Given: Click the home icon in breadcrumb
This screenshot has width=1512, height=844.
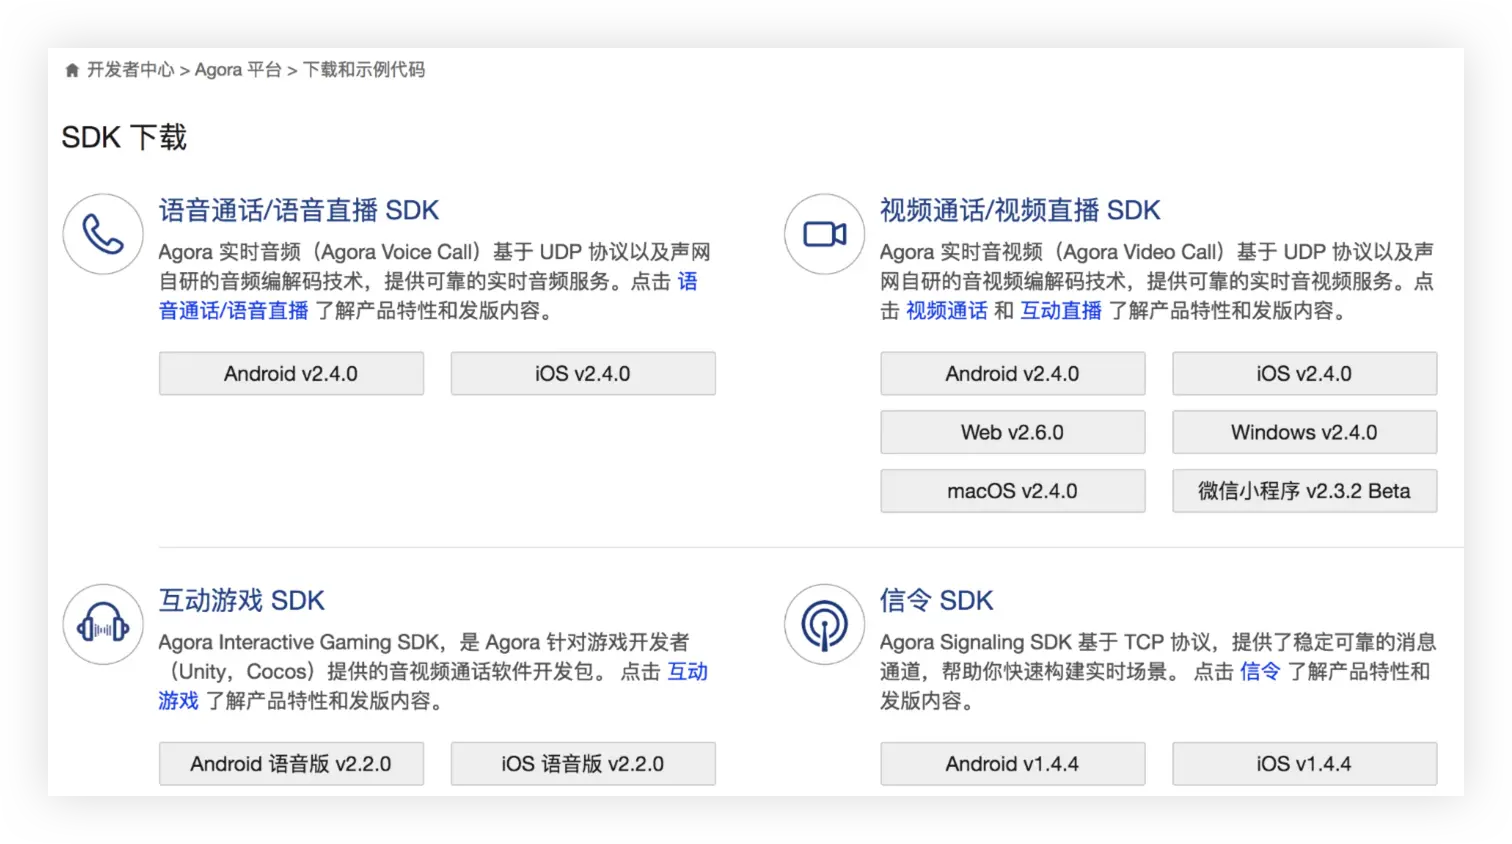Looking at the screenshot, I should tap(72, 70).
